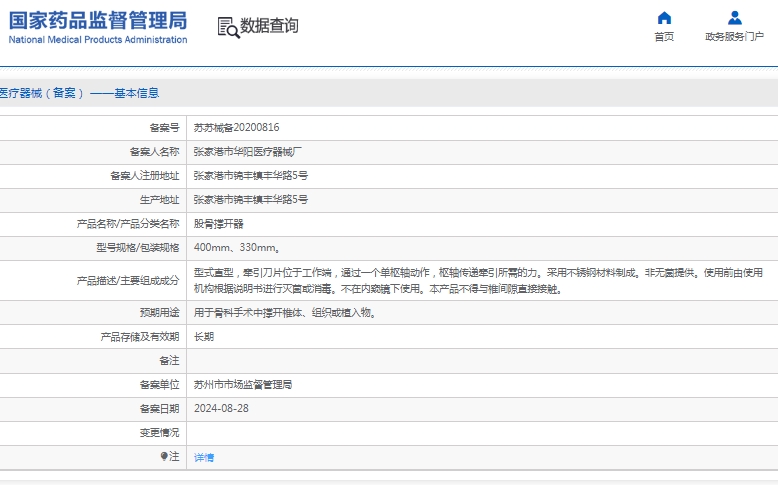Screen dimensions: 778x485
Task: Select product name 股骨撑开器
Action: [x=218, y=224]
